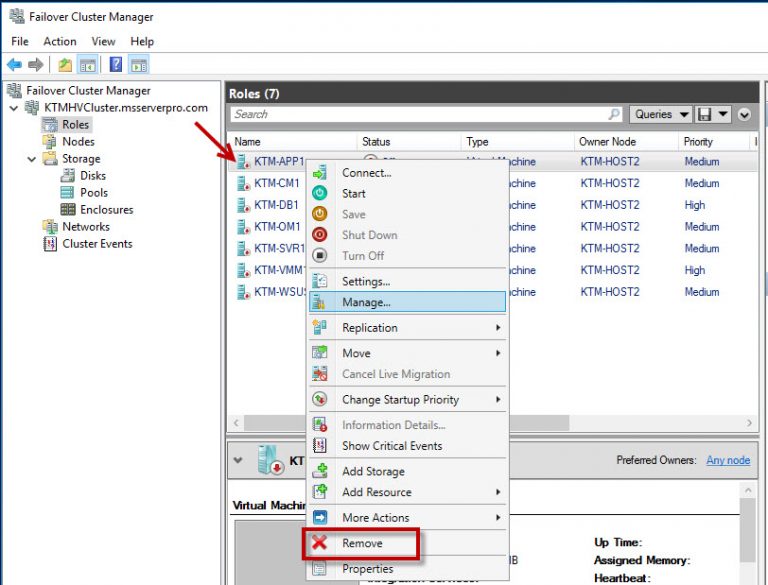The image size is (768, 585).
Task: Click the KTM-CM1 virtual machine icon
Action: coord(243,183)
